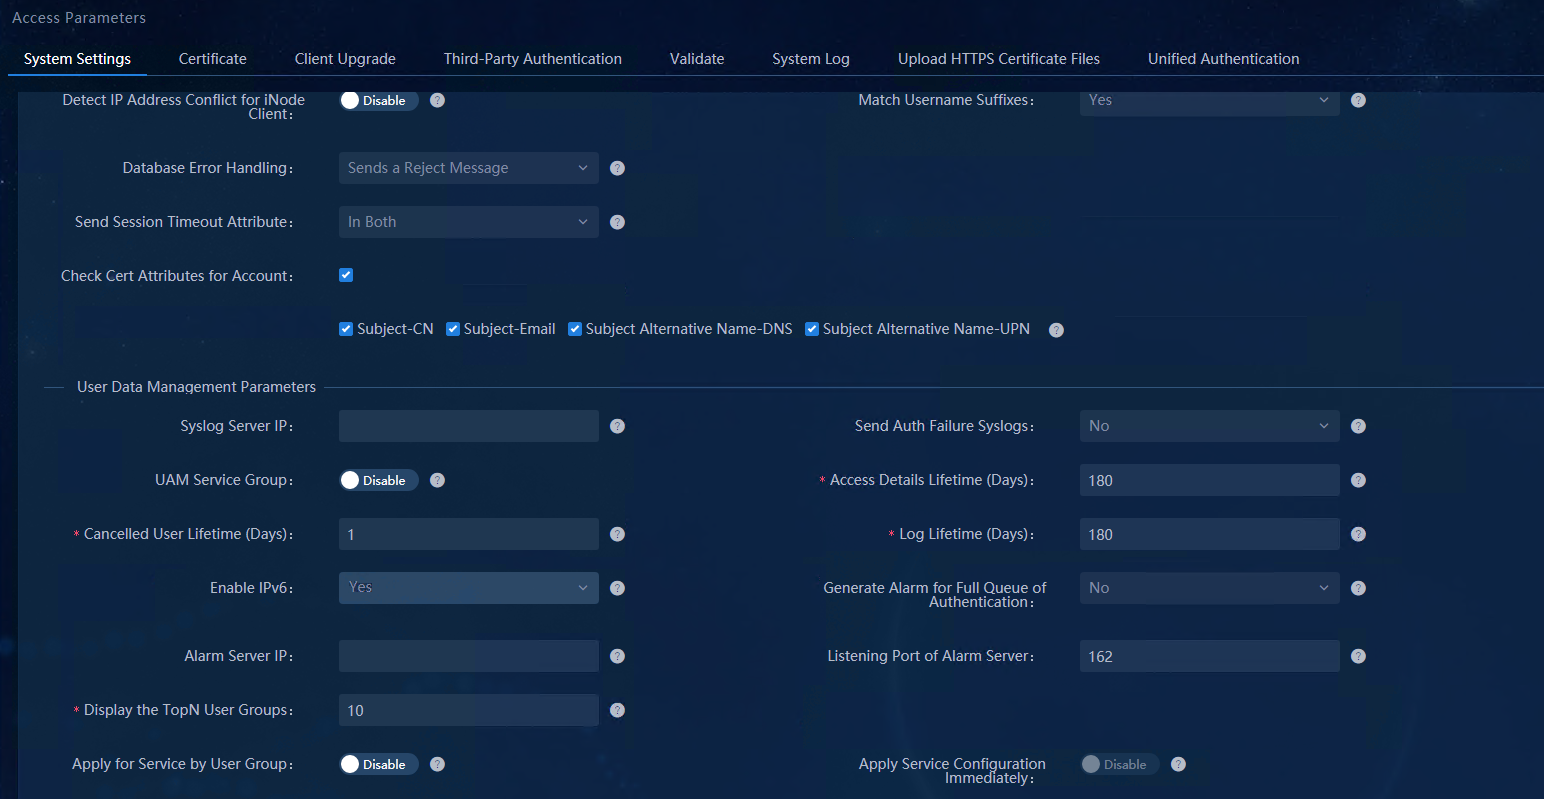Click help icon for Apply for Service by User Group
Image resolution: width=1544 pixels, height=799 pixels.
click(x=437, y=764)
